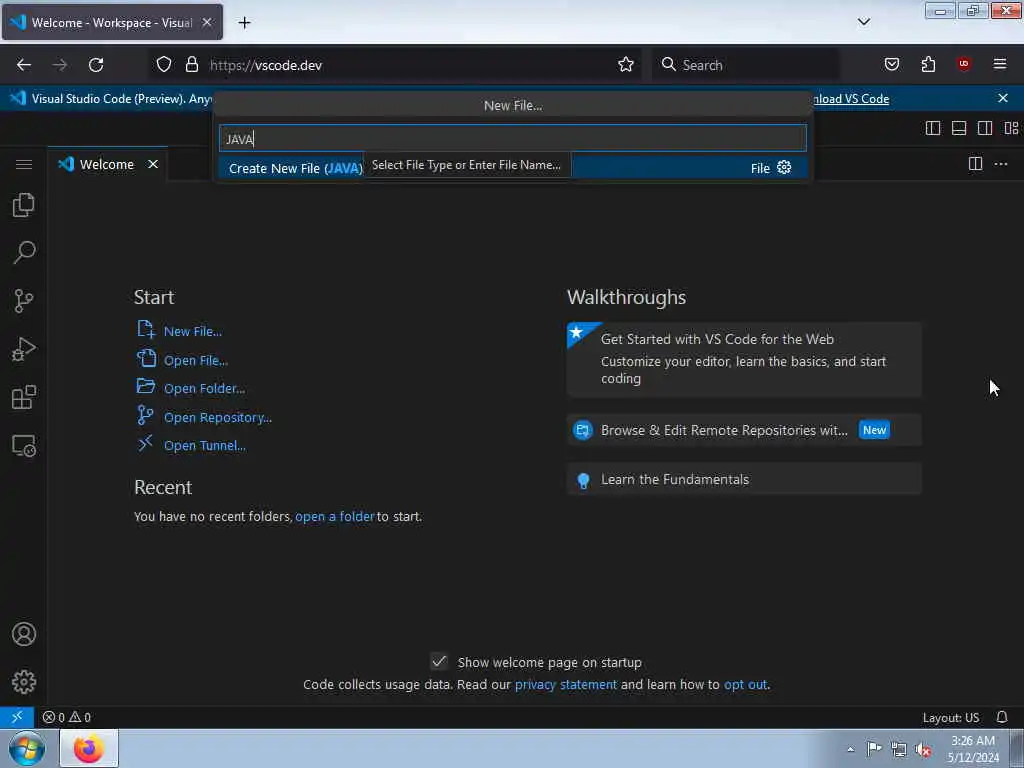This screenshot has height=768, width=1024.
Task: Open the network tray icon
Action: coord(899,749)
